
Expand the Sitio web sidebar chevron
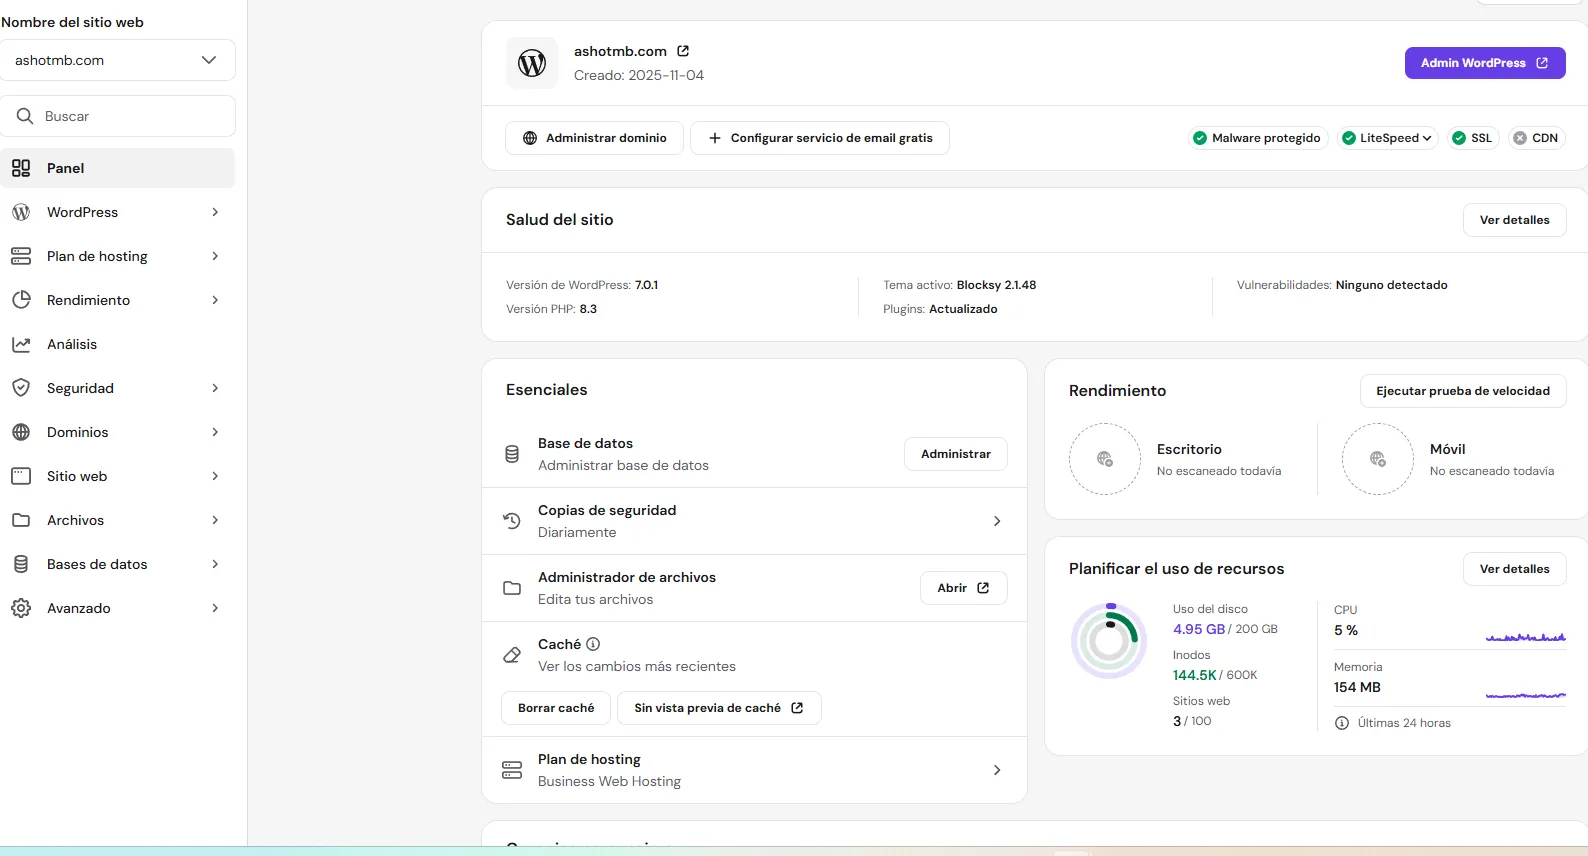point(215,476)
